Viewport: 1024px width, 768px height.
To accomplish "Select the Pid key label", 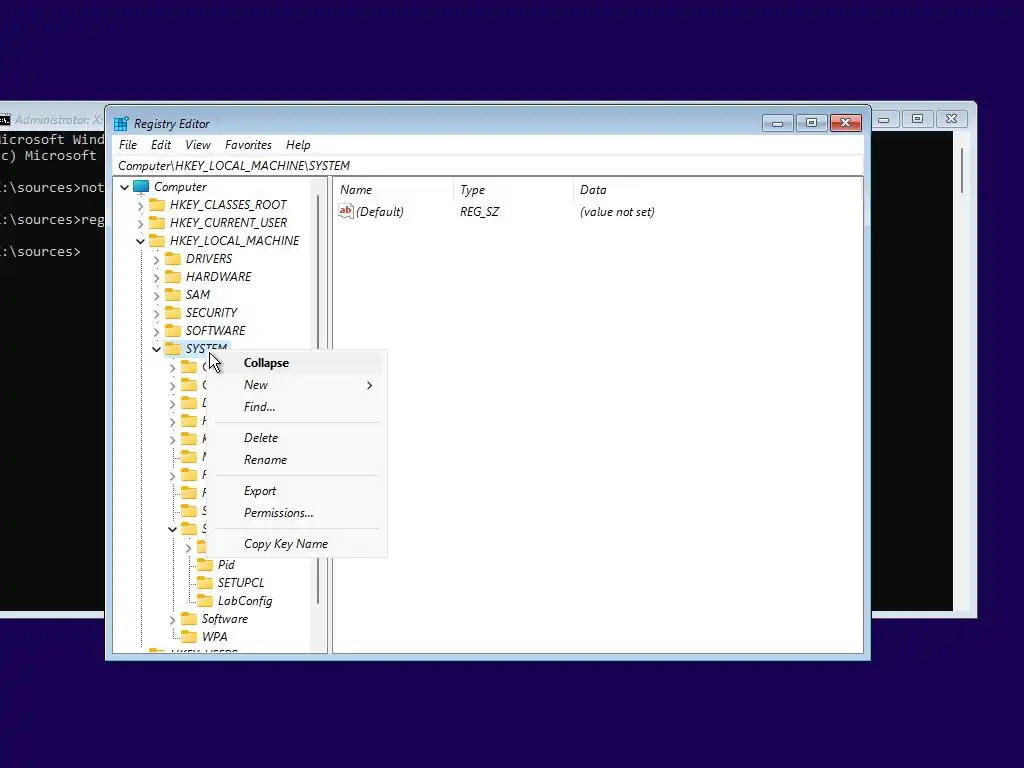I will coord(226,565).
